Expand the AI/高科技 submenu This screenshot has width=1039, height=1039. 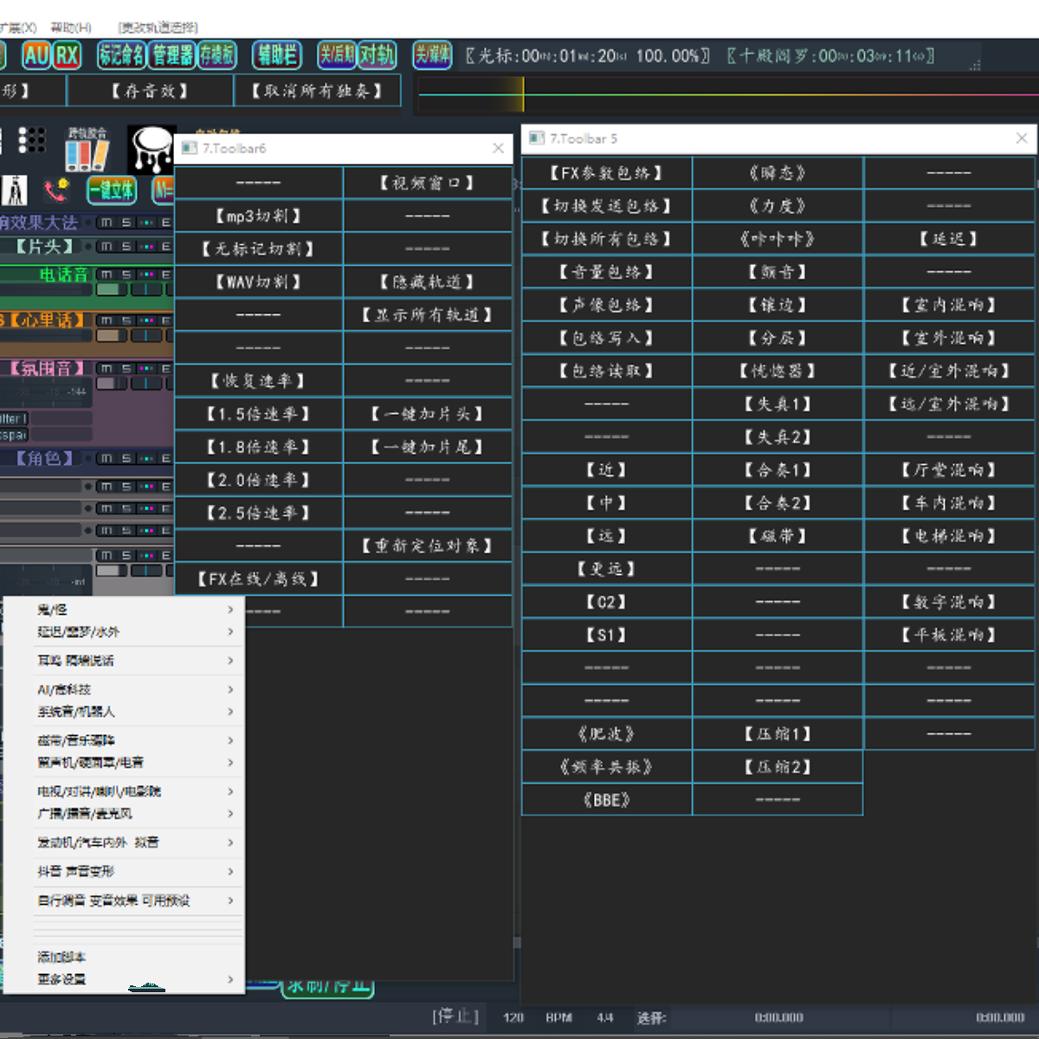pyautogui.click(x=124, y=689)
